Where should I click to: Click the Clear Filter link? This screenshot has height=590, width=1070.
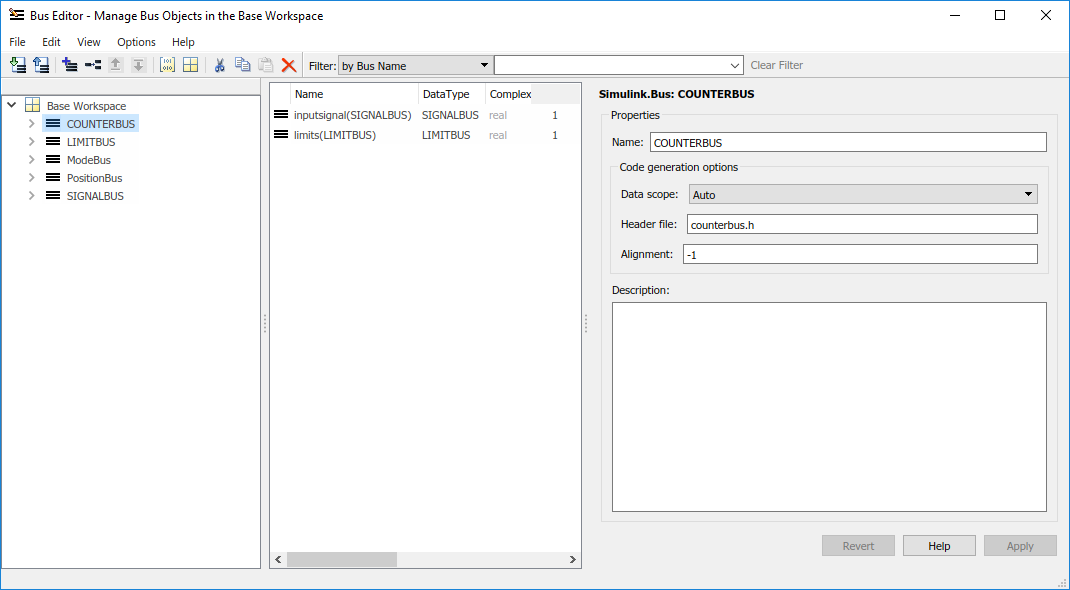coord(777,65)
